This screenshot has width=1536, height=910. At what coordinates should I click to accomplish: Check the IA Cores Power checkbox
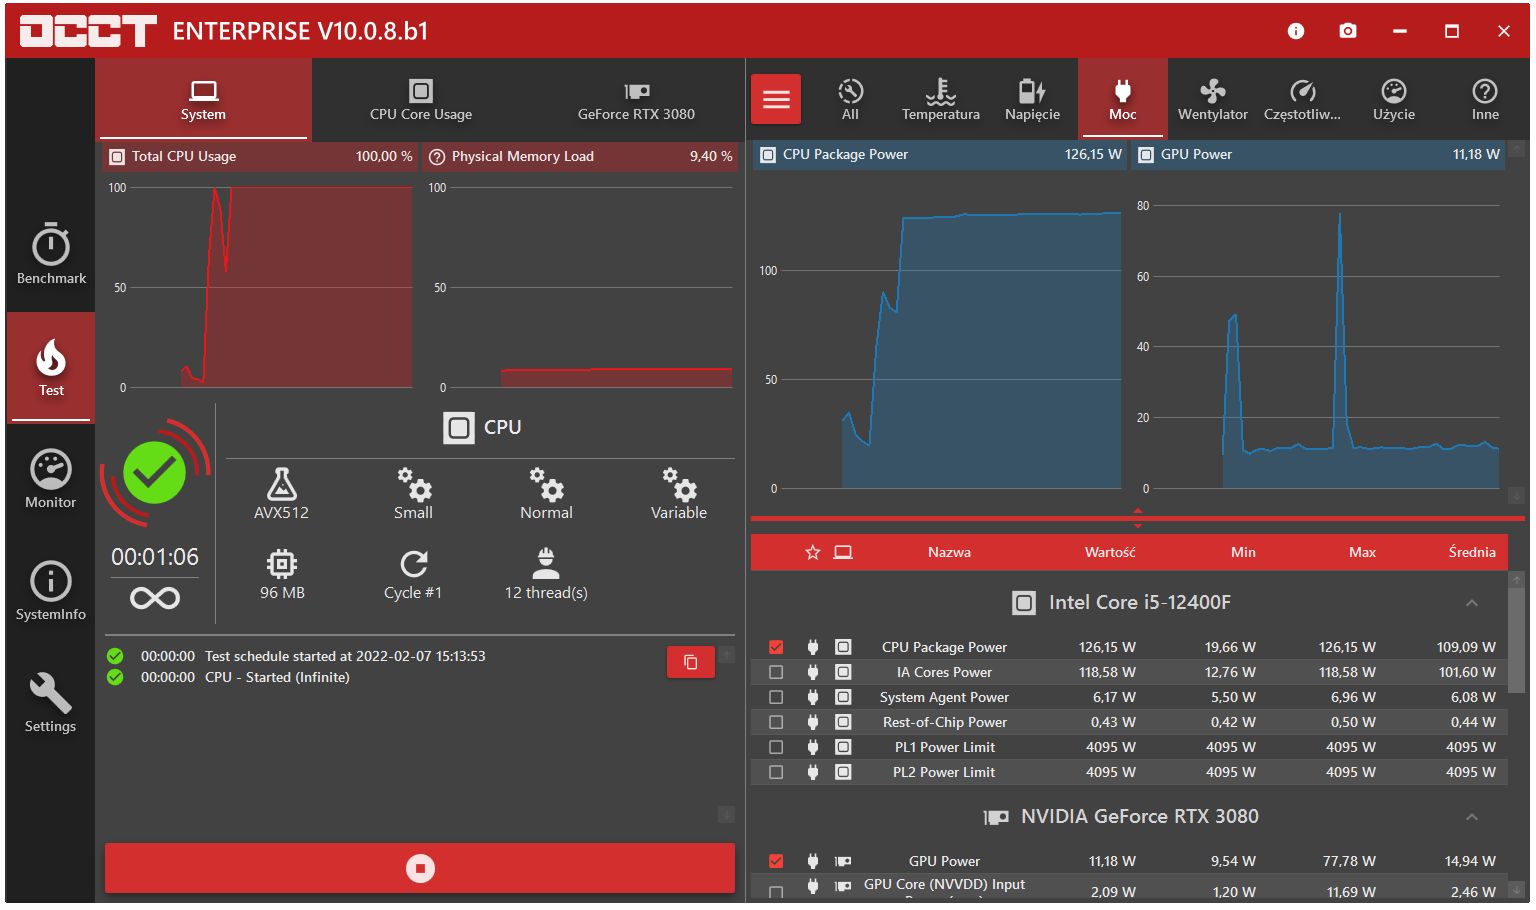point(776,672)
